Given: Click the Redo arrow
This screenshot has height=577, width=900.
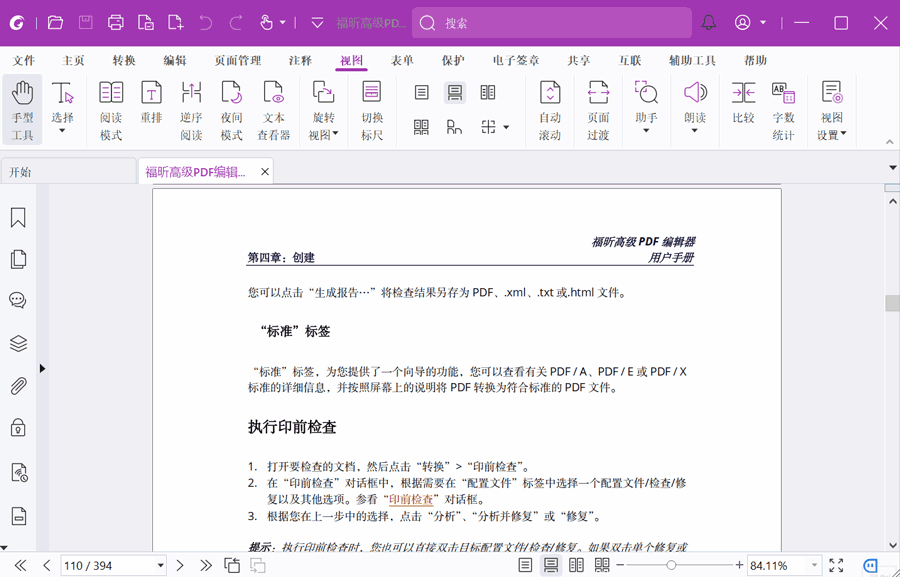Looking at the screenshot, I should tap(236, 23).
